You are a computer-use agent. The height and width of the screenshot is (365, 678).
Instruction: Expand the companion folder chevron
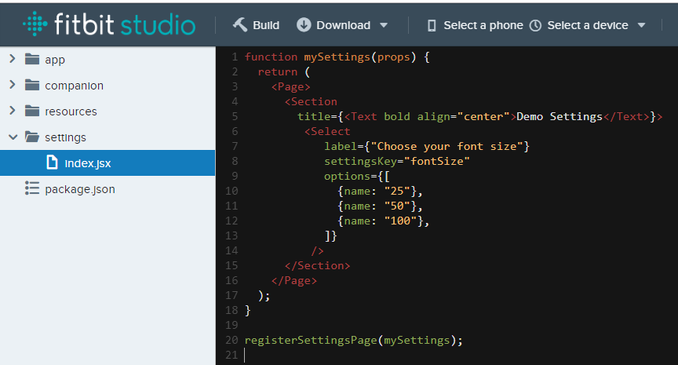click(12, 85)
